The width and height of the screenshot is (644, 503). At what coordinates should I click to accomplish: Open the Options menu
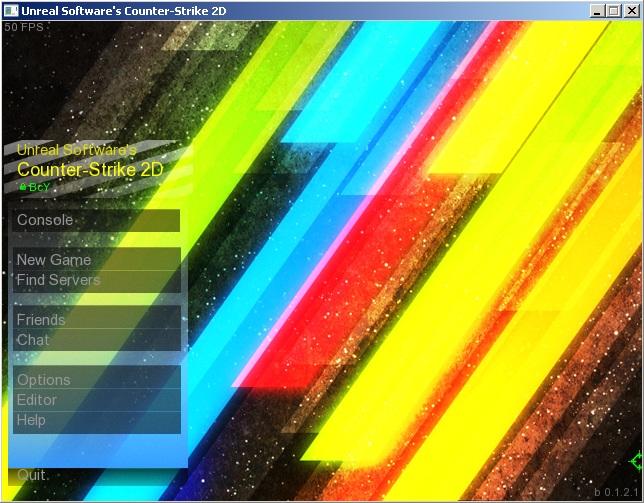coord(97,379)
